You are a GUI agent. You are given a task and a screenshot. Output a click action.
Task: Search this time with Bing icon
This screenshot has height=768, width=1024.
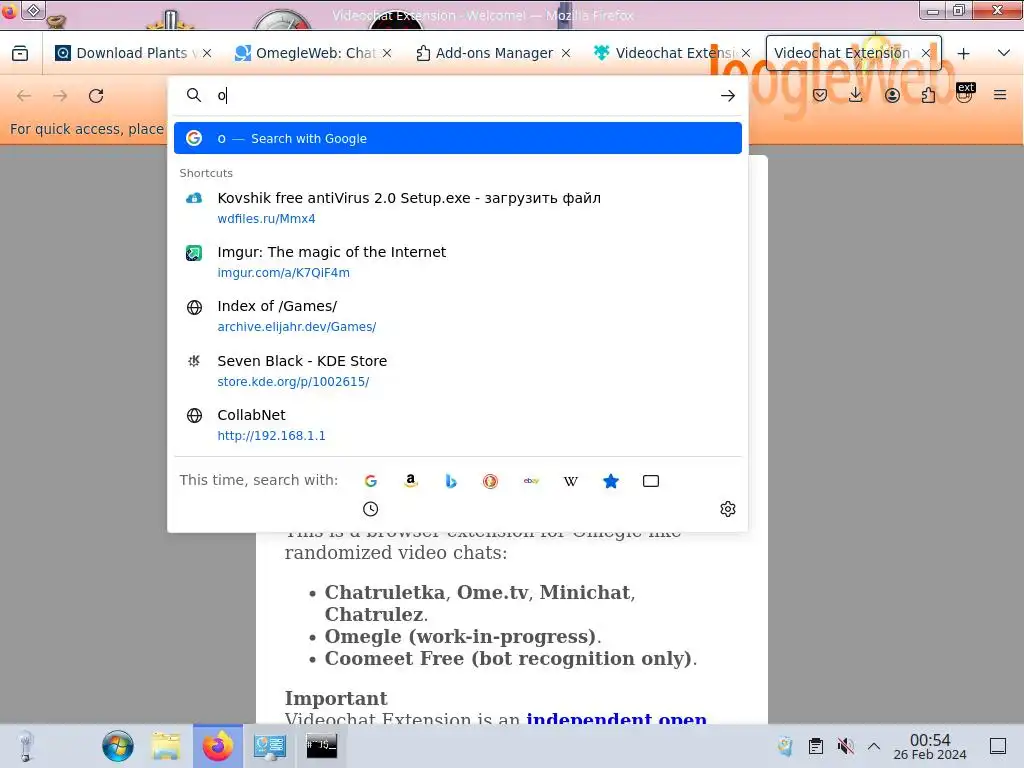(x=451, y=481)
